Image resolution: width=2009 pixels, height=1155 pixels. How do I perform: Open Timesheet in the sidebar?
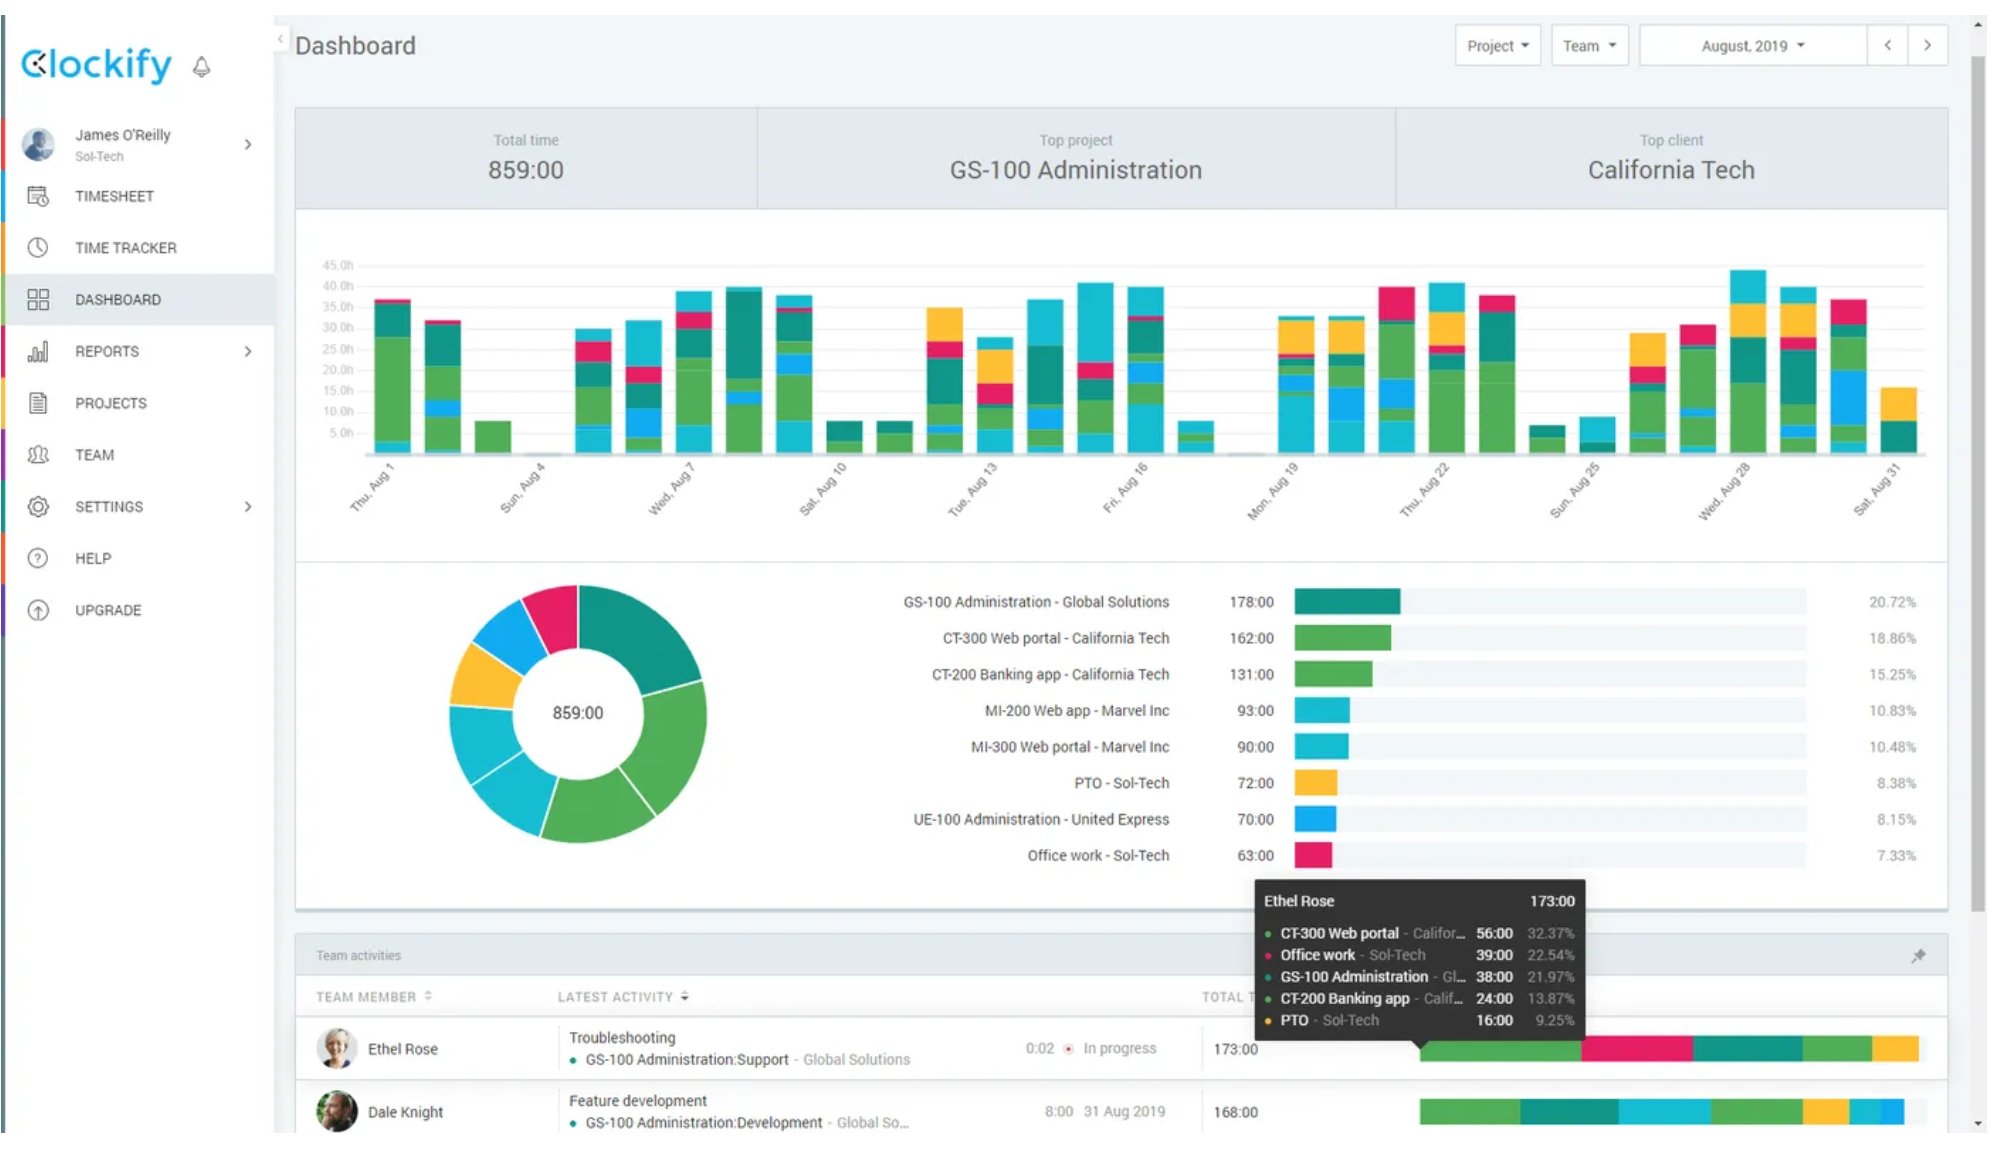(x=138, y=196)
